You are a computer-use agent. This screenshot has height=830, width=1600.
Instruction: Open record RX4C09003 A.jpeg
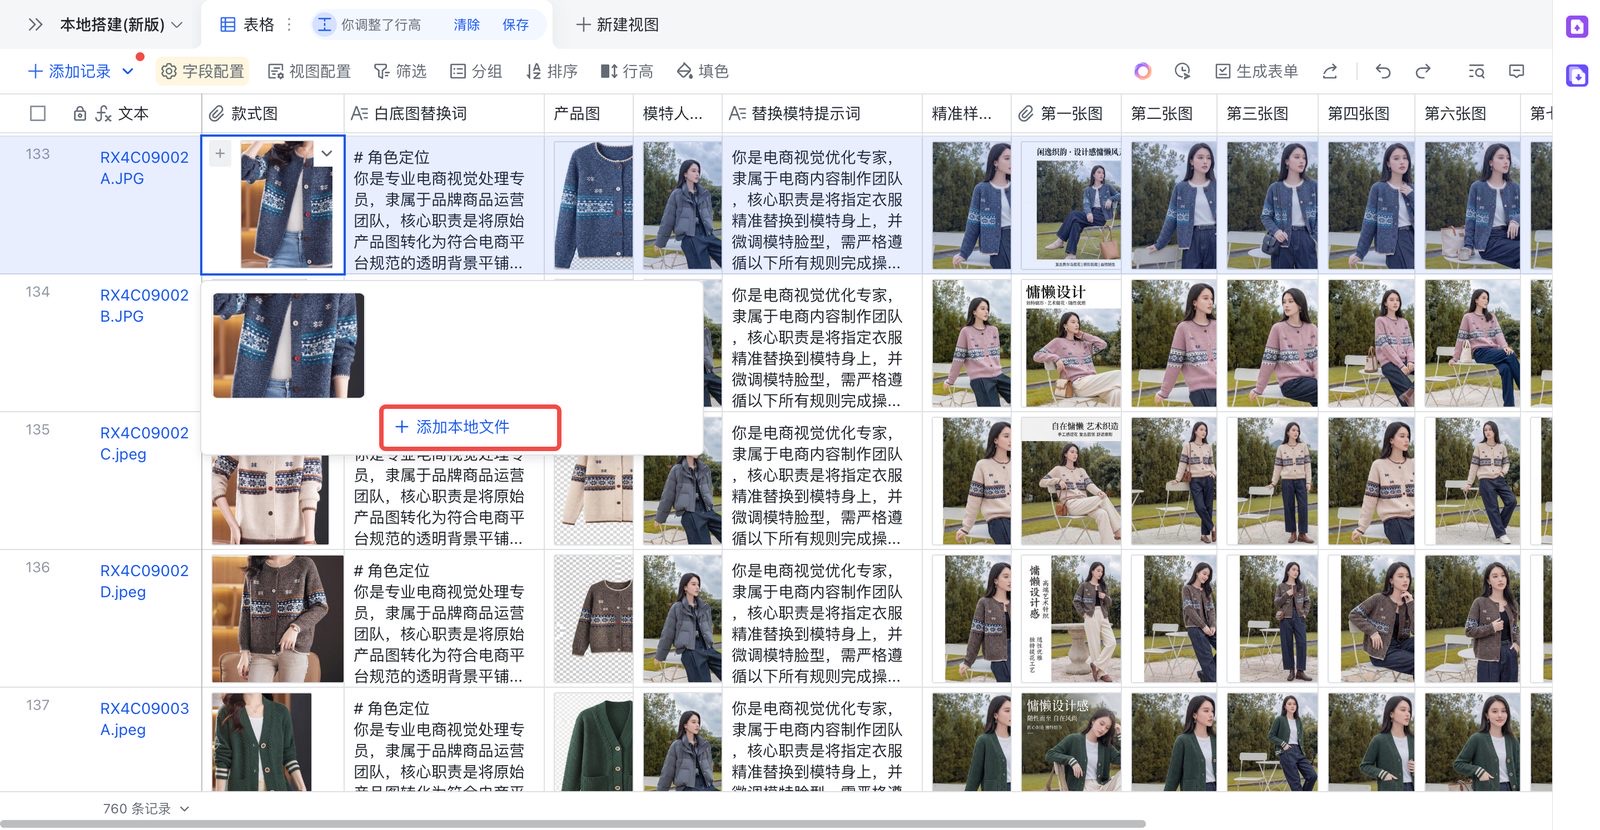pyautogui.click(x=144, y=719)
